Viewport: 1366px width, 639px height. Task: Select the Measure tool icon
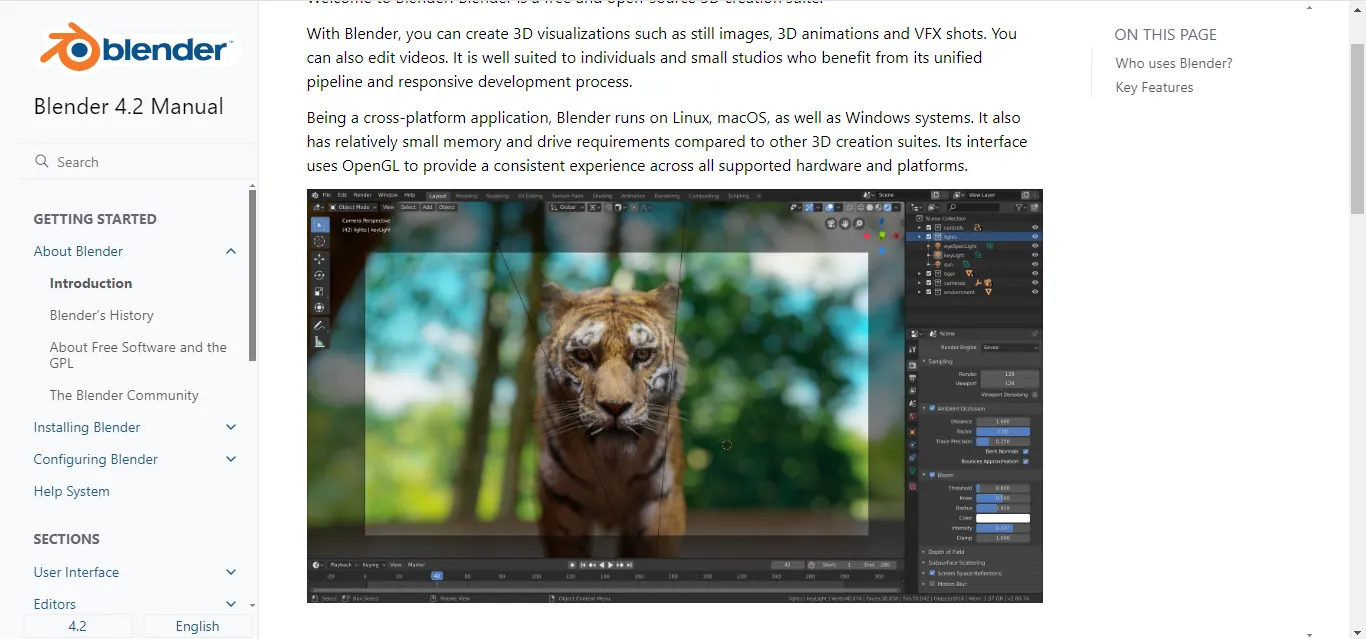tap(319, 342)
